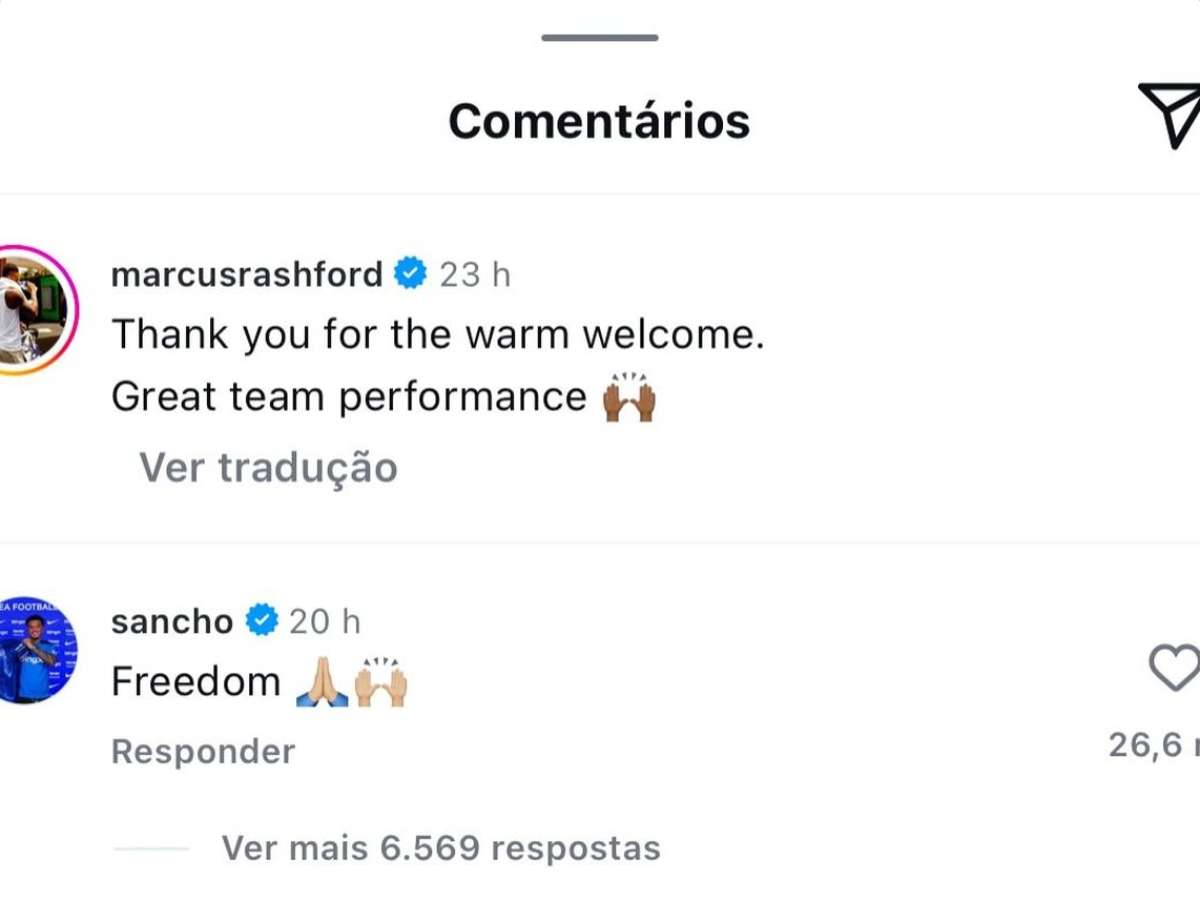The height and width of the screenshot is (900, 1200).
Task: Click the verified badge next to sancho
Action: 261,621
